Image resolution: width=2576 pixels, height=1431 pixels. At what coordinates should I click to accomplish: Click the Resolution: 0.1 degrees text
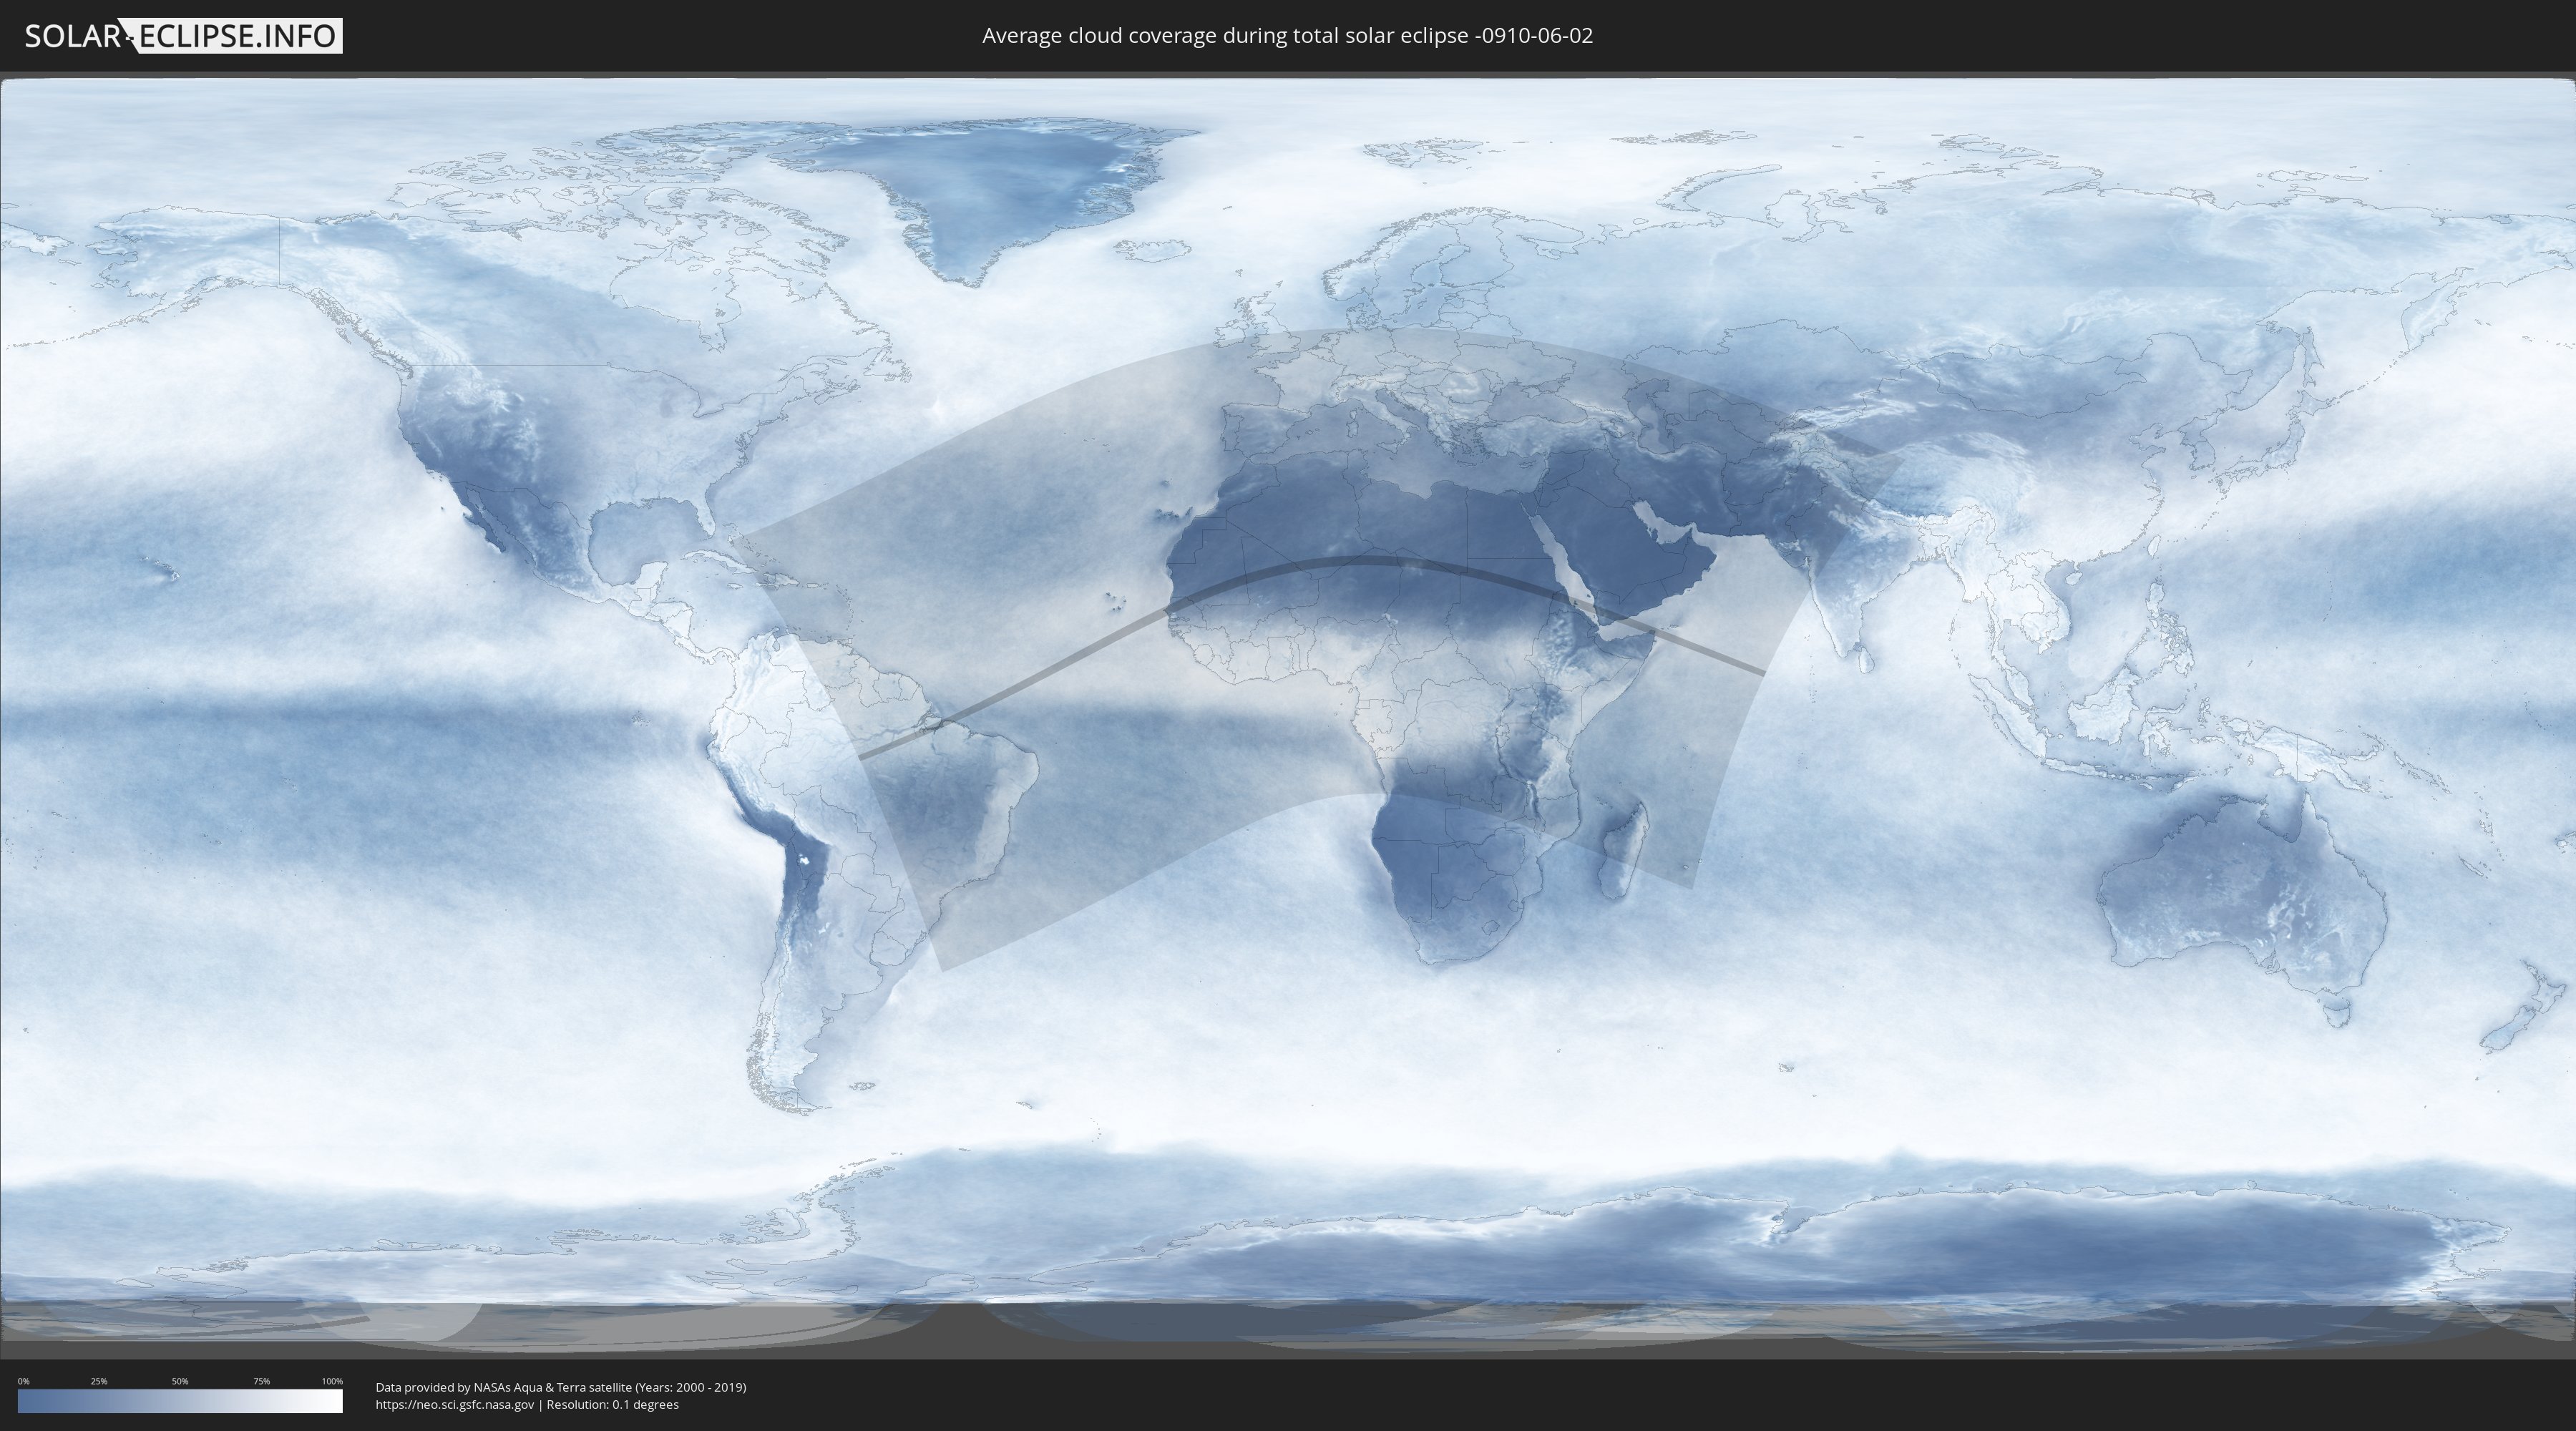(612, 1404)
